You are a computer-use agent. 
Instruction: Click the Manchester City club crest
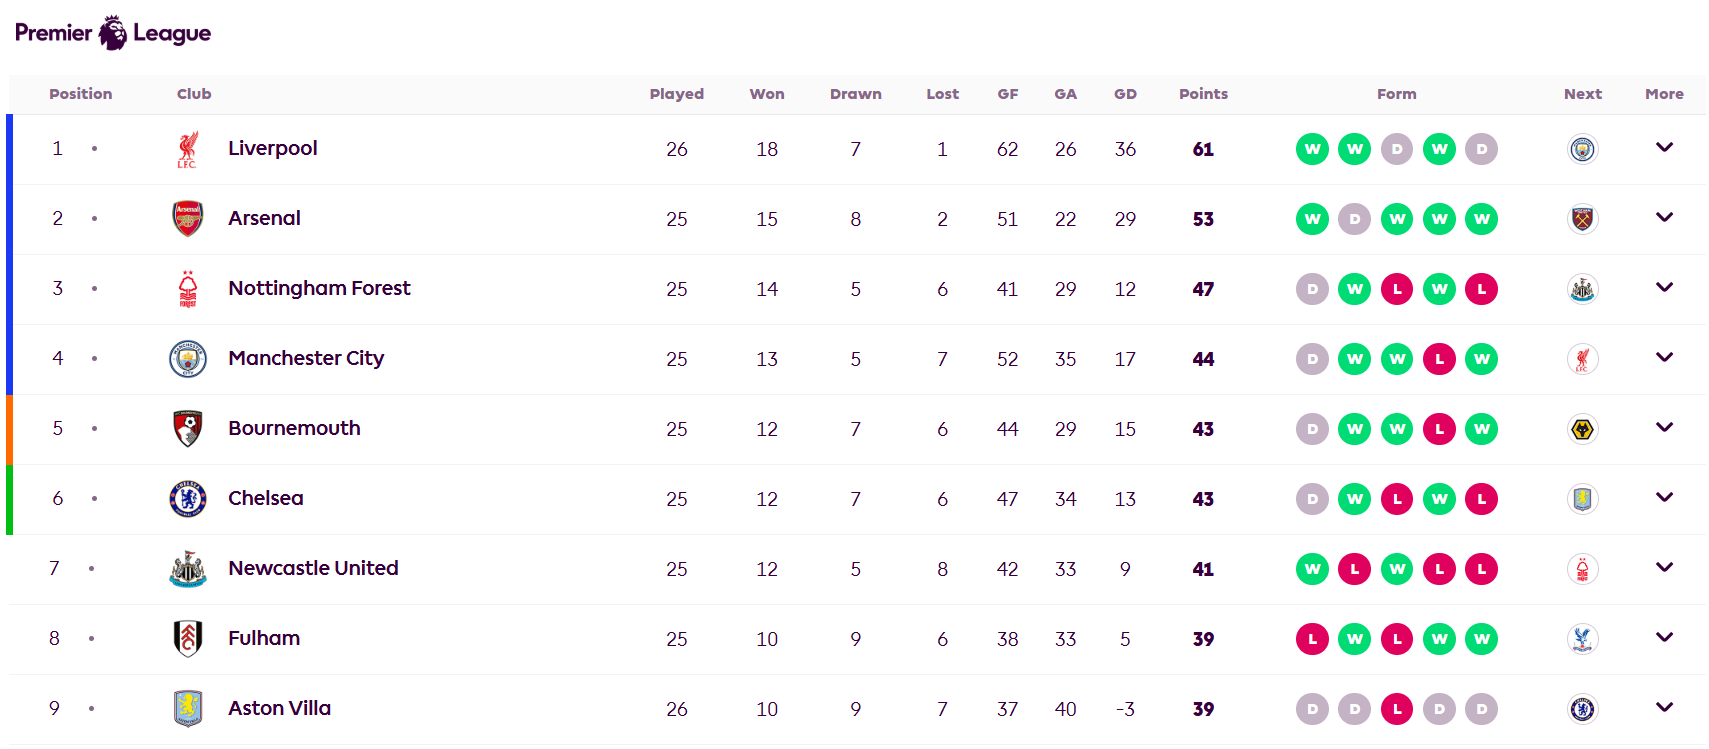[x=187, y=359]
